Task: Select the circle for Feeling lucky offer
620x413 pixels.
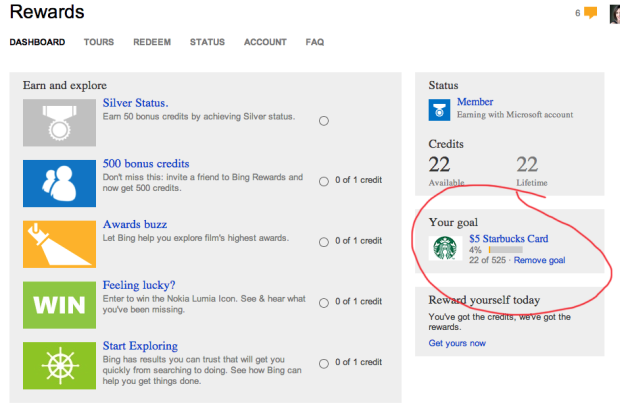Action: click(324, 303)
